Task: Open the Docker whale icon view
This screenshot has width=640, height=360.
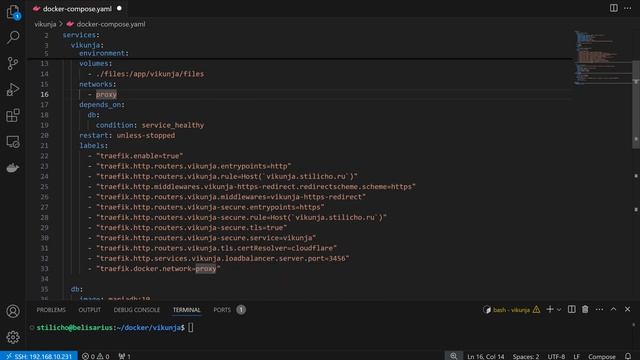Action: [x=13, y=168]
